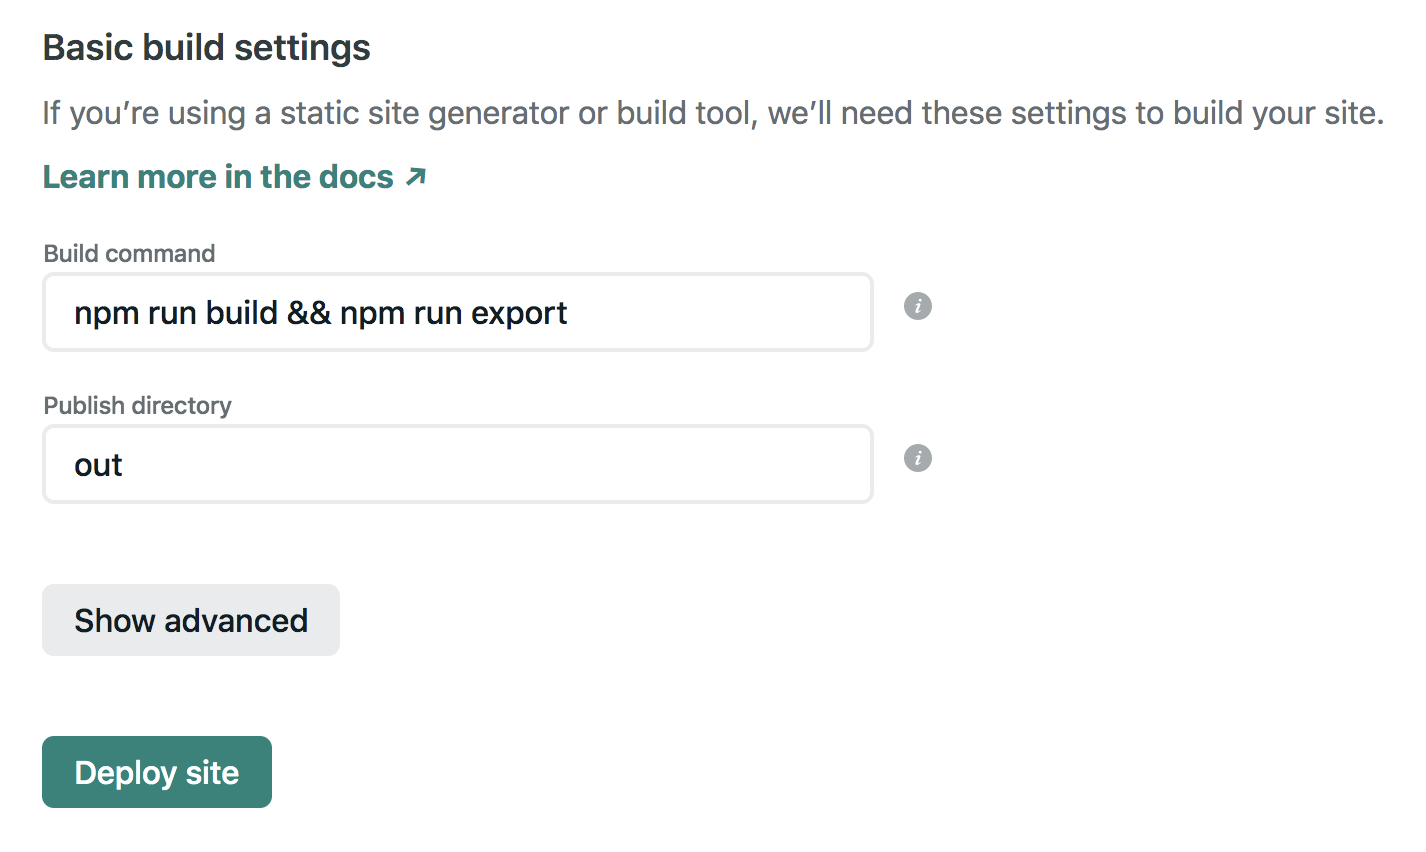This screenshot has width=1426, height=852.
Task: Click the external link arrow after docs link
Action: [417, 175]
